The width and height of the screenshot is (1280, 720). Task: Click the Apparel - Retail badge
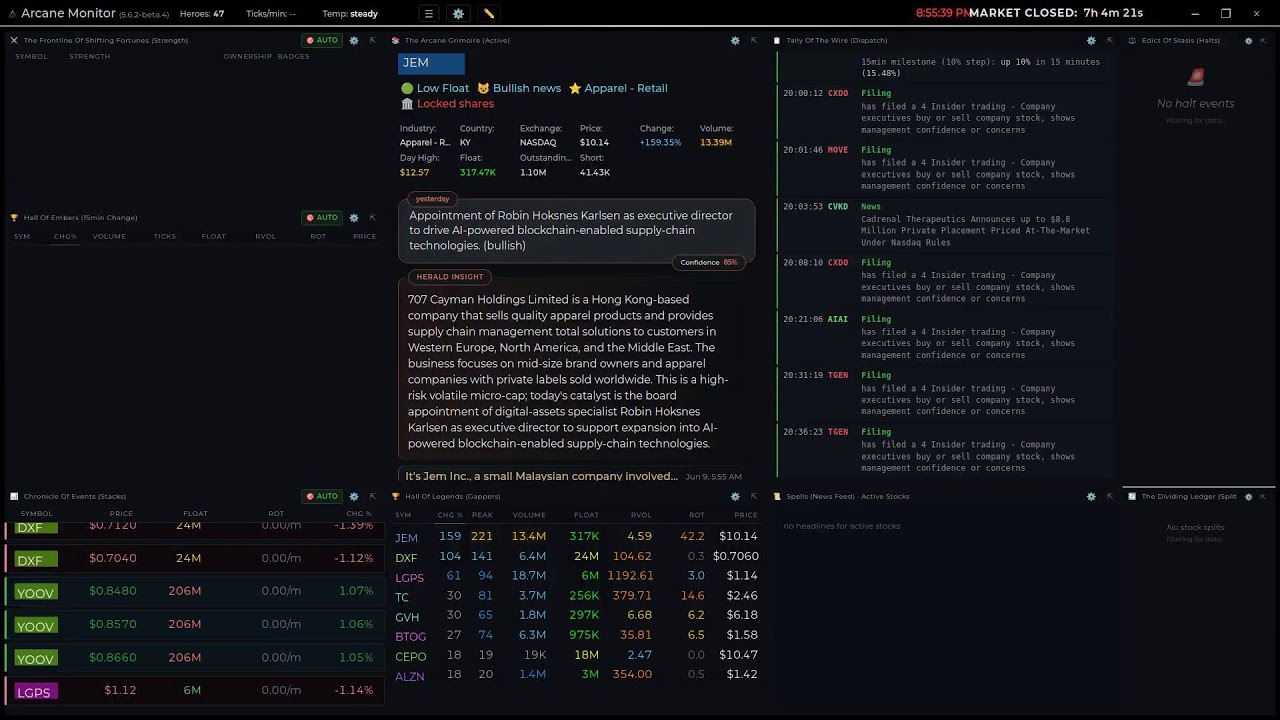pyautogui.click(x=618, y=88)
